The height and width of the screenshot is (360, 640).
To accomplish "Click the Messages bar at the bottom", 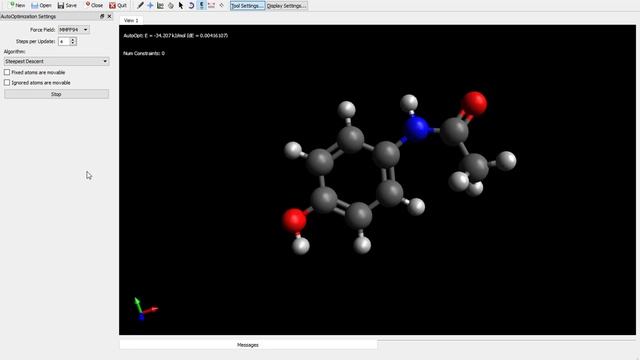I will tap(248, 345).
